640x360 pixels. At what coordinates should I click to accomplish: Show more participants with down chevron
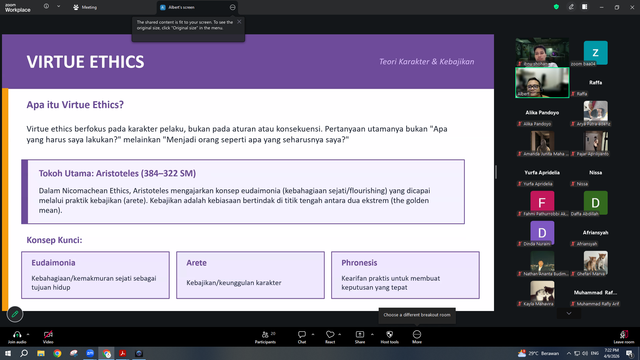[569, 313]
